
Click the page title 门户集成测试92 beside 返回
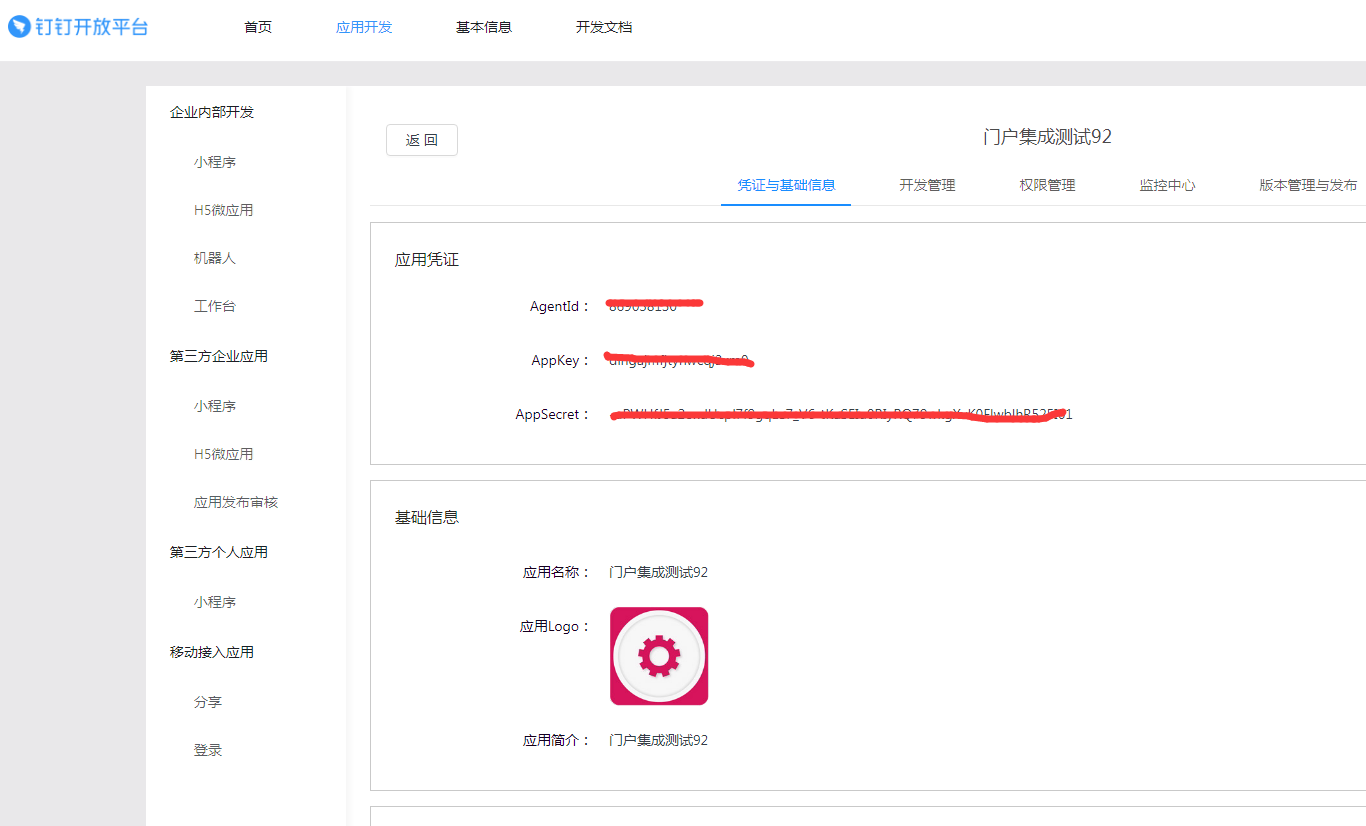coord(1047,137)
